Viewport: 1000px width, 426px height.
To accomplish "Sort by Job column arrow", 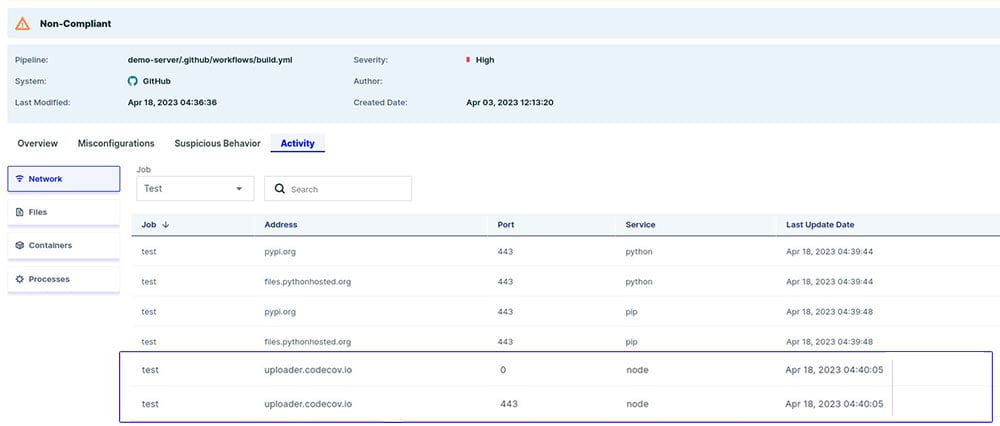I will pyautogui.click(x=166, y=225).
